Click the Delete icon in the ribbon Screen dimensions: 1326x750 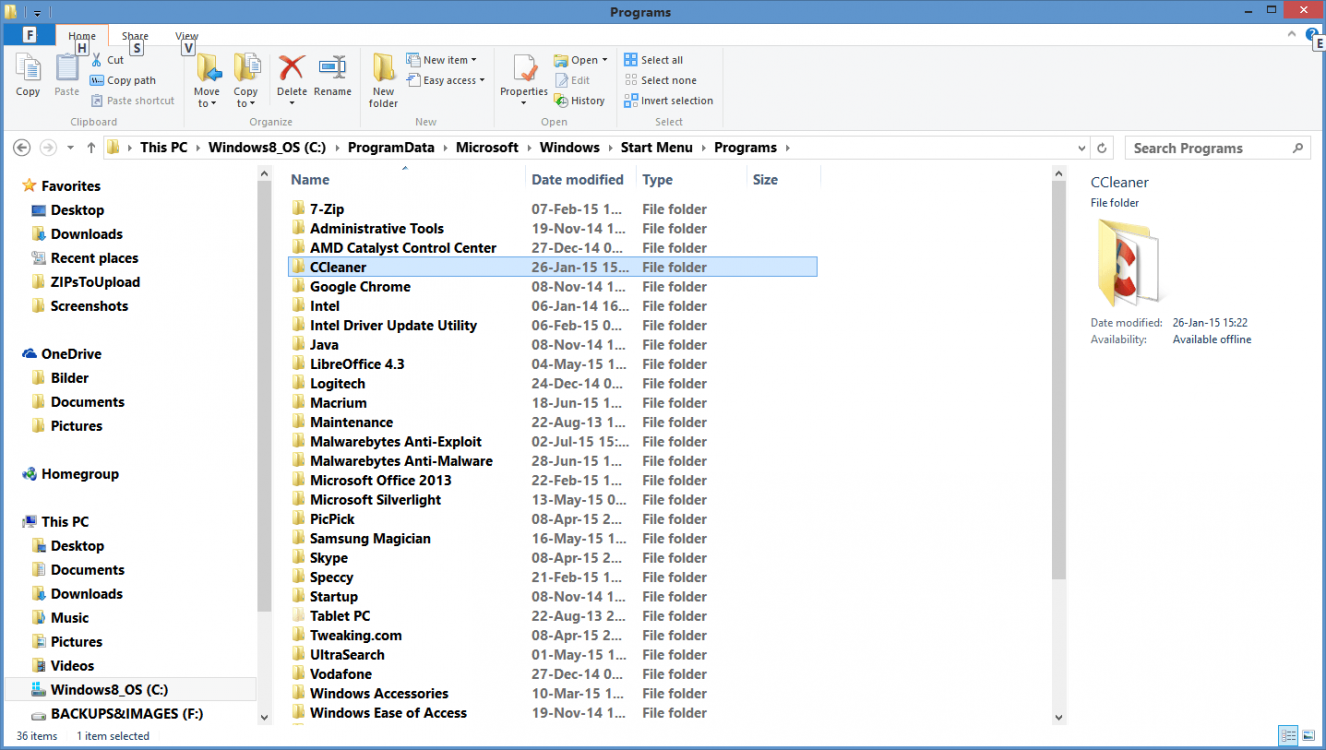291,69
